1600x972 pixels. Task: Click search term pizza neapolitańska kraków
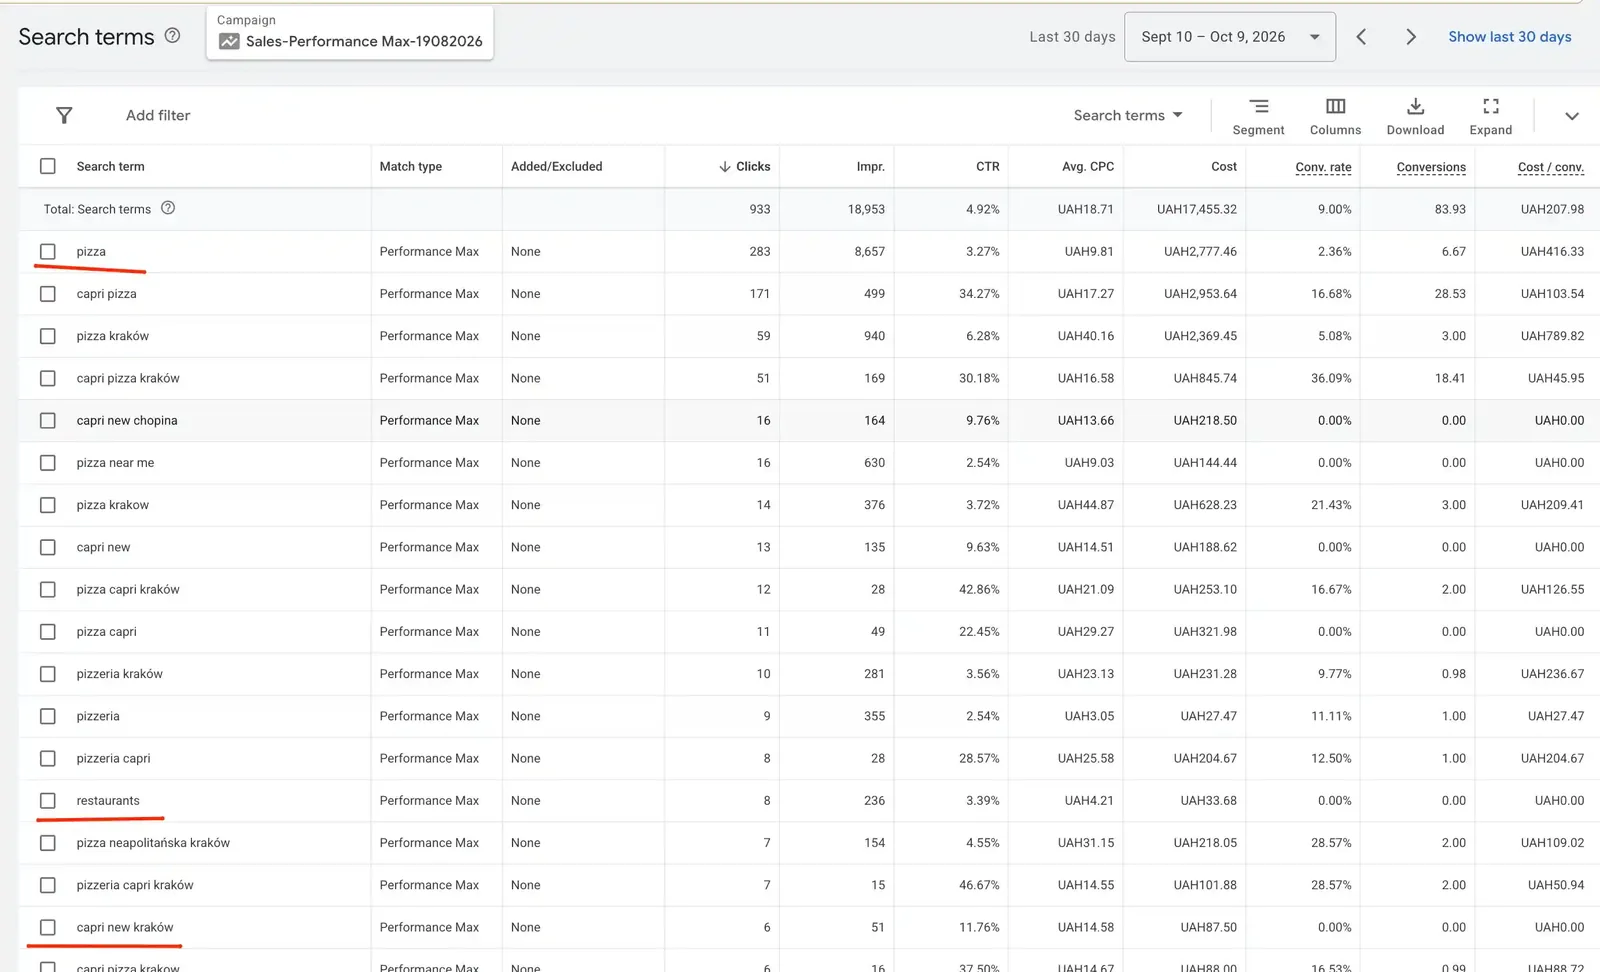point(153,843)
